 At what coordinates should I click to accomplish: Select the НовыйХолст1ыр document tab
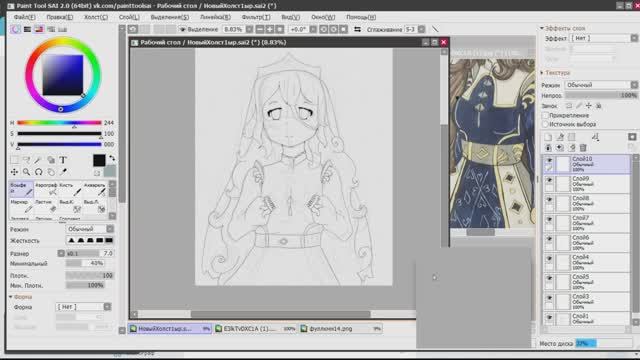[170, 329]
